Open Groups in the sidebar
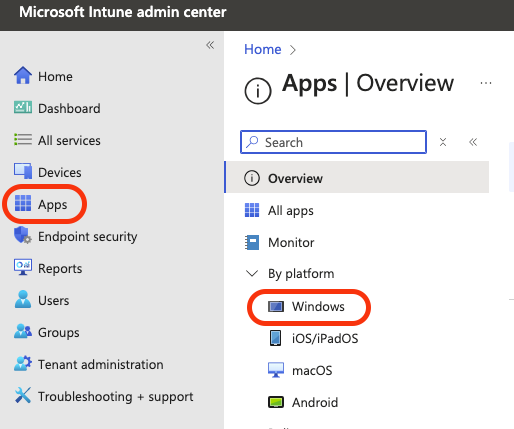 (x=59, y=333)
